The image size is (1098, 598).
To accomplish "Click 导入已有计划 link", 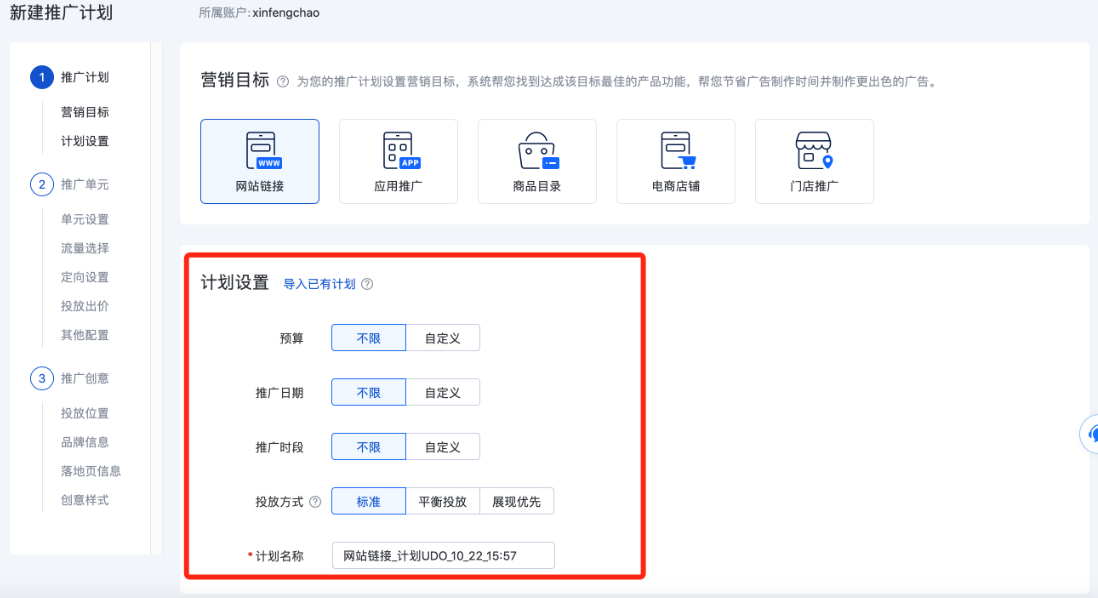I will coord(319,284).
